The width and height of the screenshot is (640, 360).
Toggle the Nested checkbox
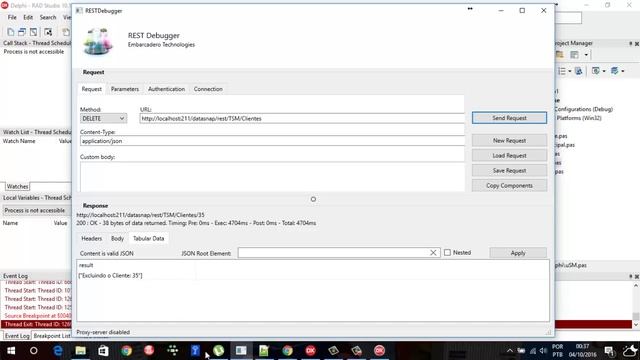point(447,253)
